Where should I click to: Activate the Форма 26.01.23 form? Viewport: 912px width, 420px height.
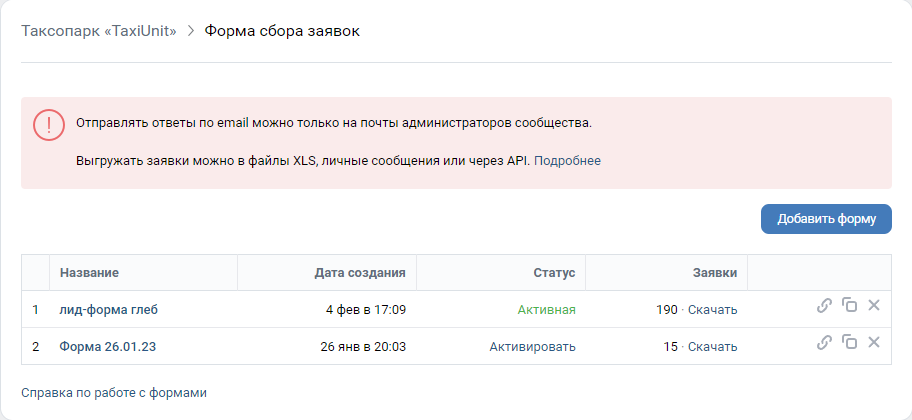[x=532, y=347]
